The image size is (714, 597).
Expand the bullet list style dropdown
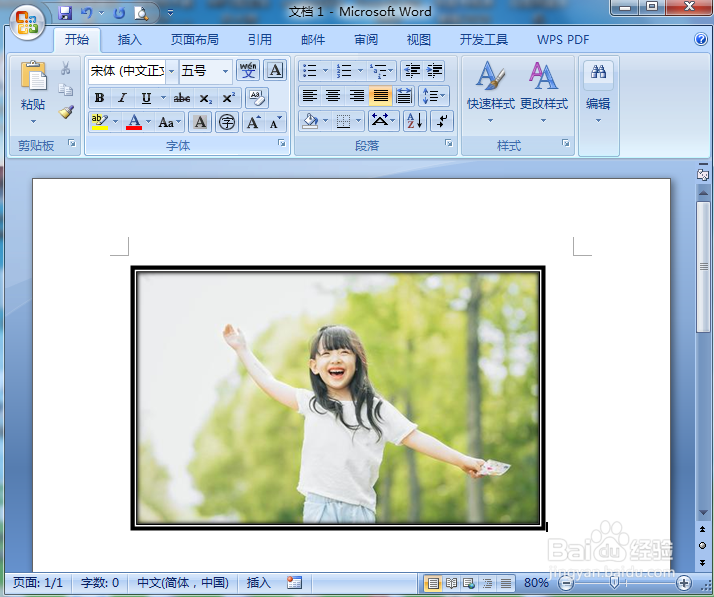(x=325, y=71)
